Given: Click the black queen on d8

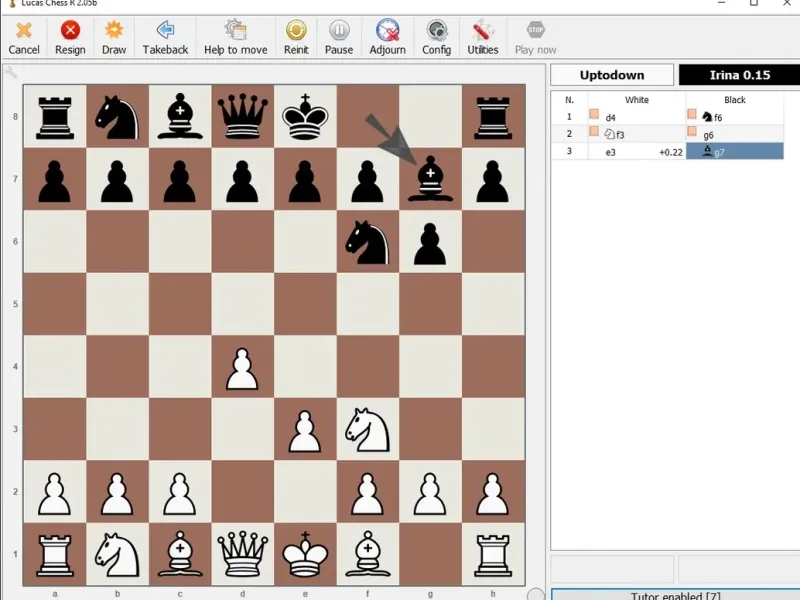Looking at the screenshot, I should [x=242, y=116].
